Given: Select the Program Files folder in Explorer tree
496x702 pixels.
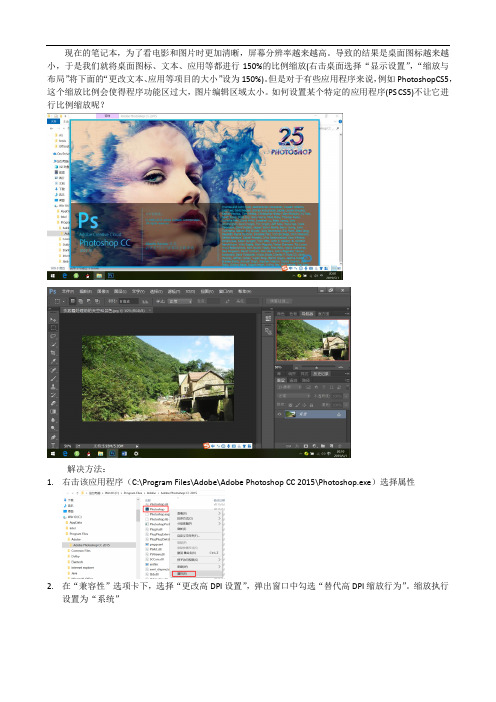Looking at the screenshot, I should pyautogui.click(x=79, y=534).
